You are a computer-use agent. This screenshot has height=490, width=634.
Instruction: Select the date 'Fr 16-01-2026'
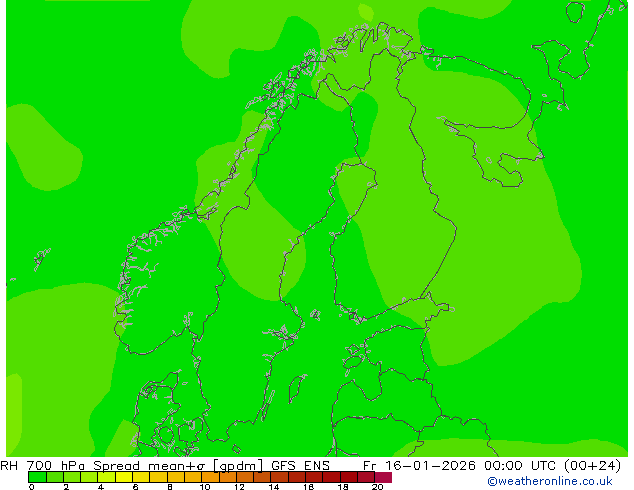(419, 465)
